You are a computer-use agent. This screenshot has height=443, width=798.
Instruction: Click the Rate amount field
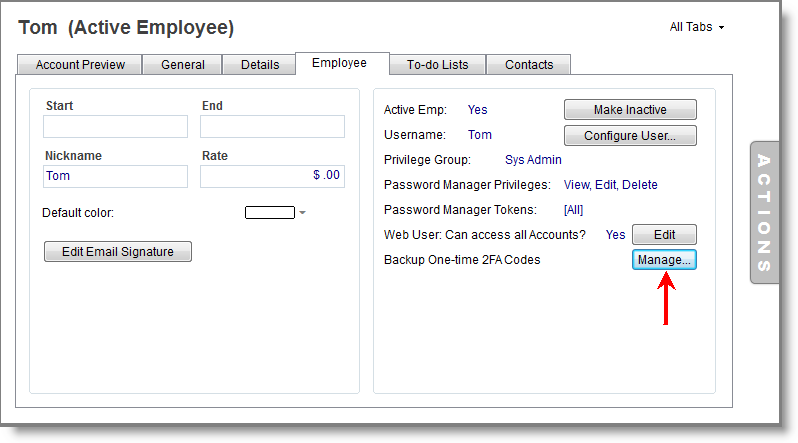(272, 176)
